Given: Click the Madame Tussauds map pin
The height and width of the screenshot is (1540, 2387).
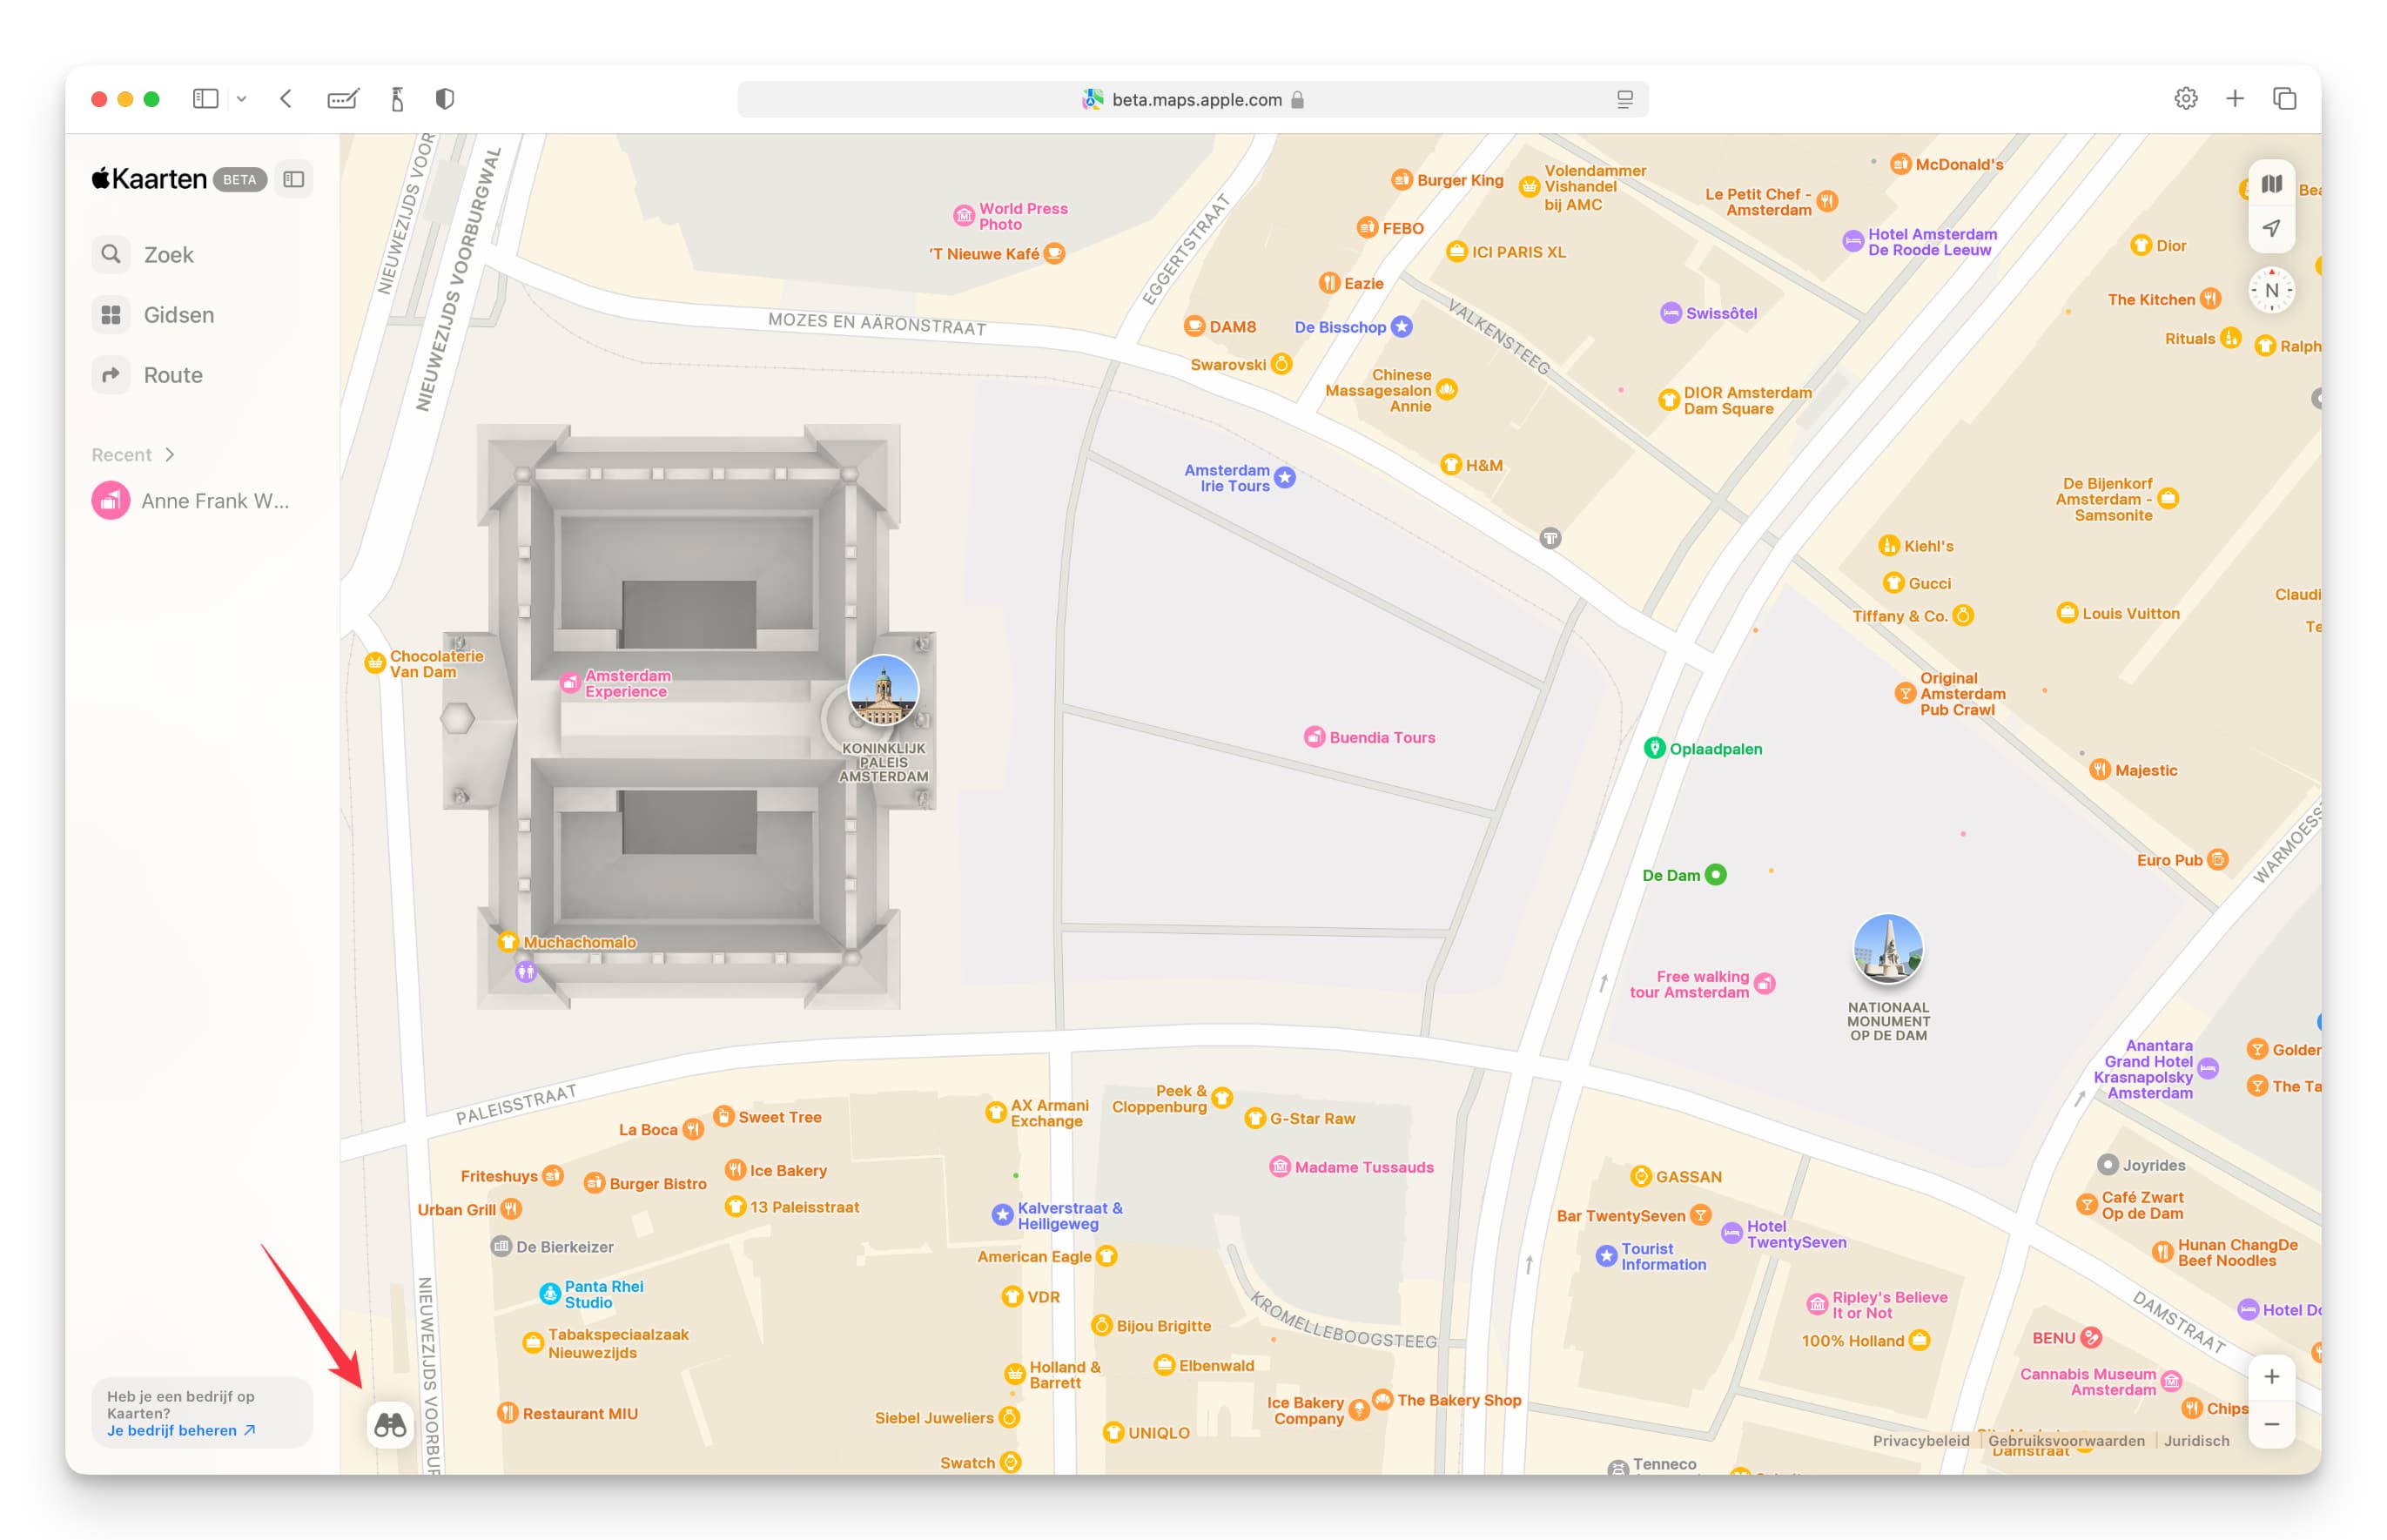Looking at the screenshot, I should 1279,1167.
